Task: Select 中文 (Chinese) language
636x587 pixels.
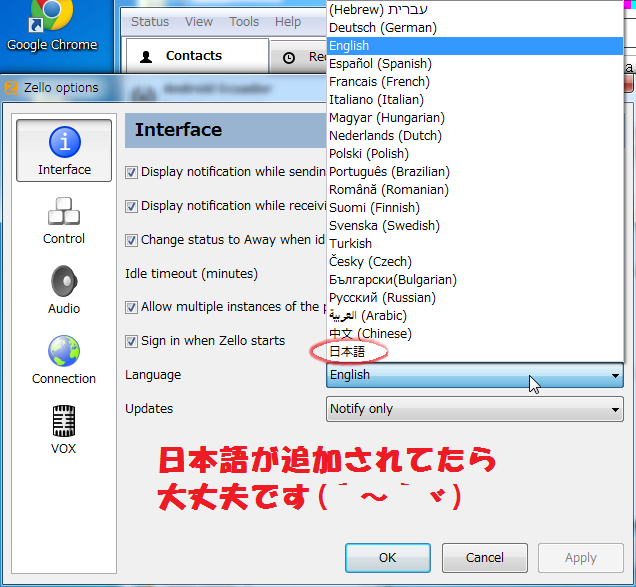Action: pyautogui.click(x=475, y=333)
